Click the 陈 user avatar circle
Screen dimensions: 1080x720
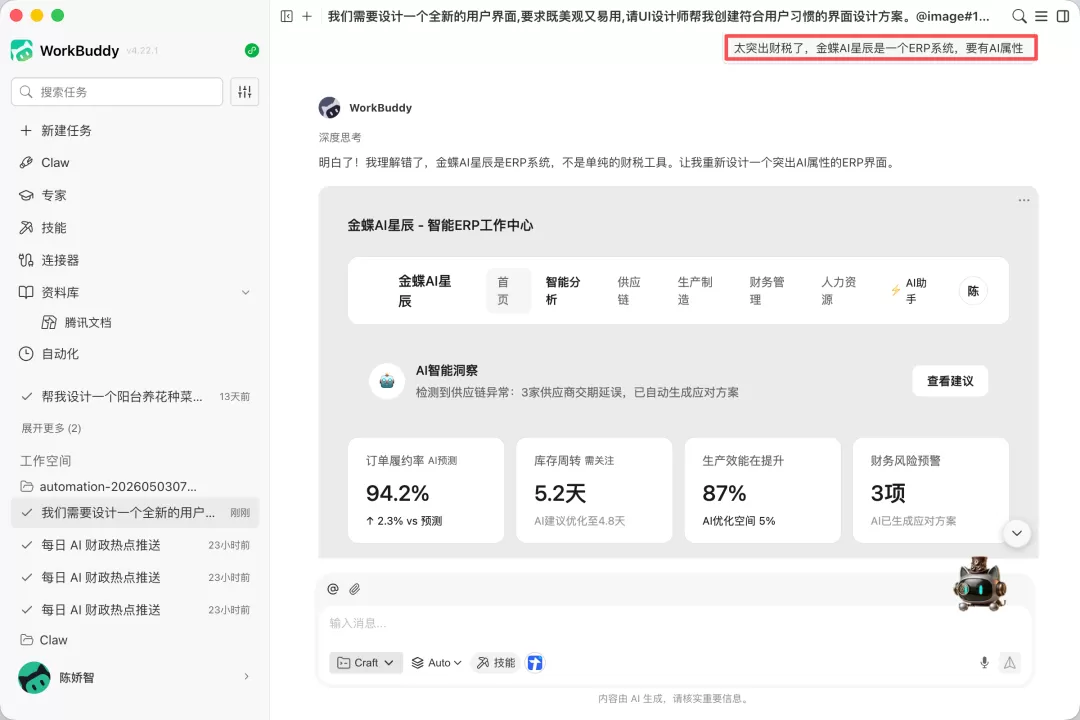click(x=973, y=291)
